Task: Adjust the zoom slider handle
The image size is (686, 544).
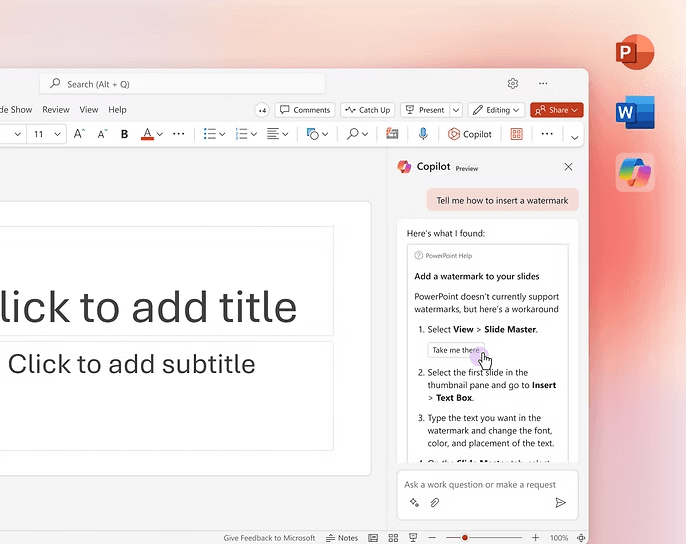Action: coord(465,537)
